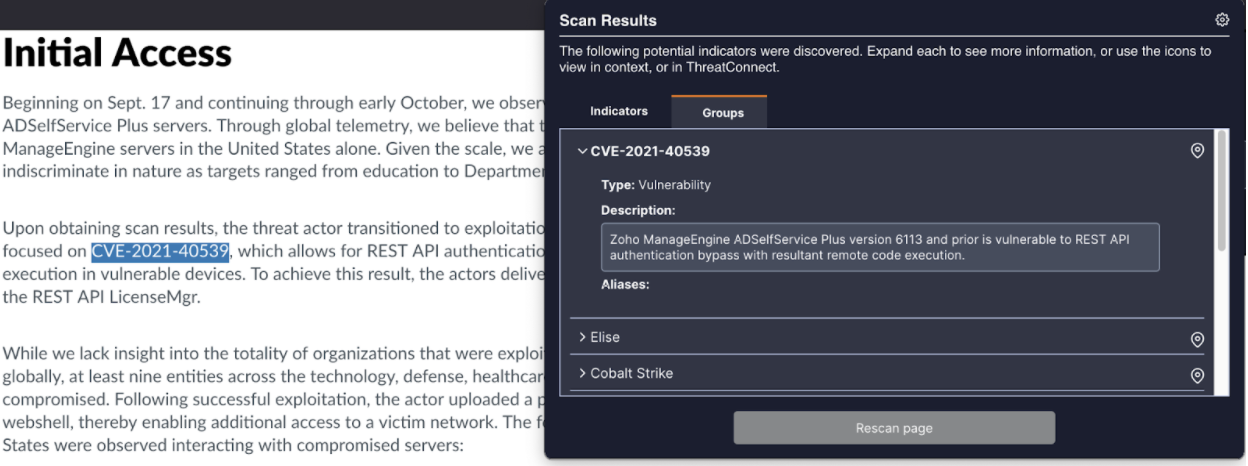Screen dimensions: 1248x466
Task: Click the location pin for CVE-2021-40539
Action: 1197,151
